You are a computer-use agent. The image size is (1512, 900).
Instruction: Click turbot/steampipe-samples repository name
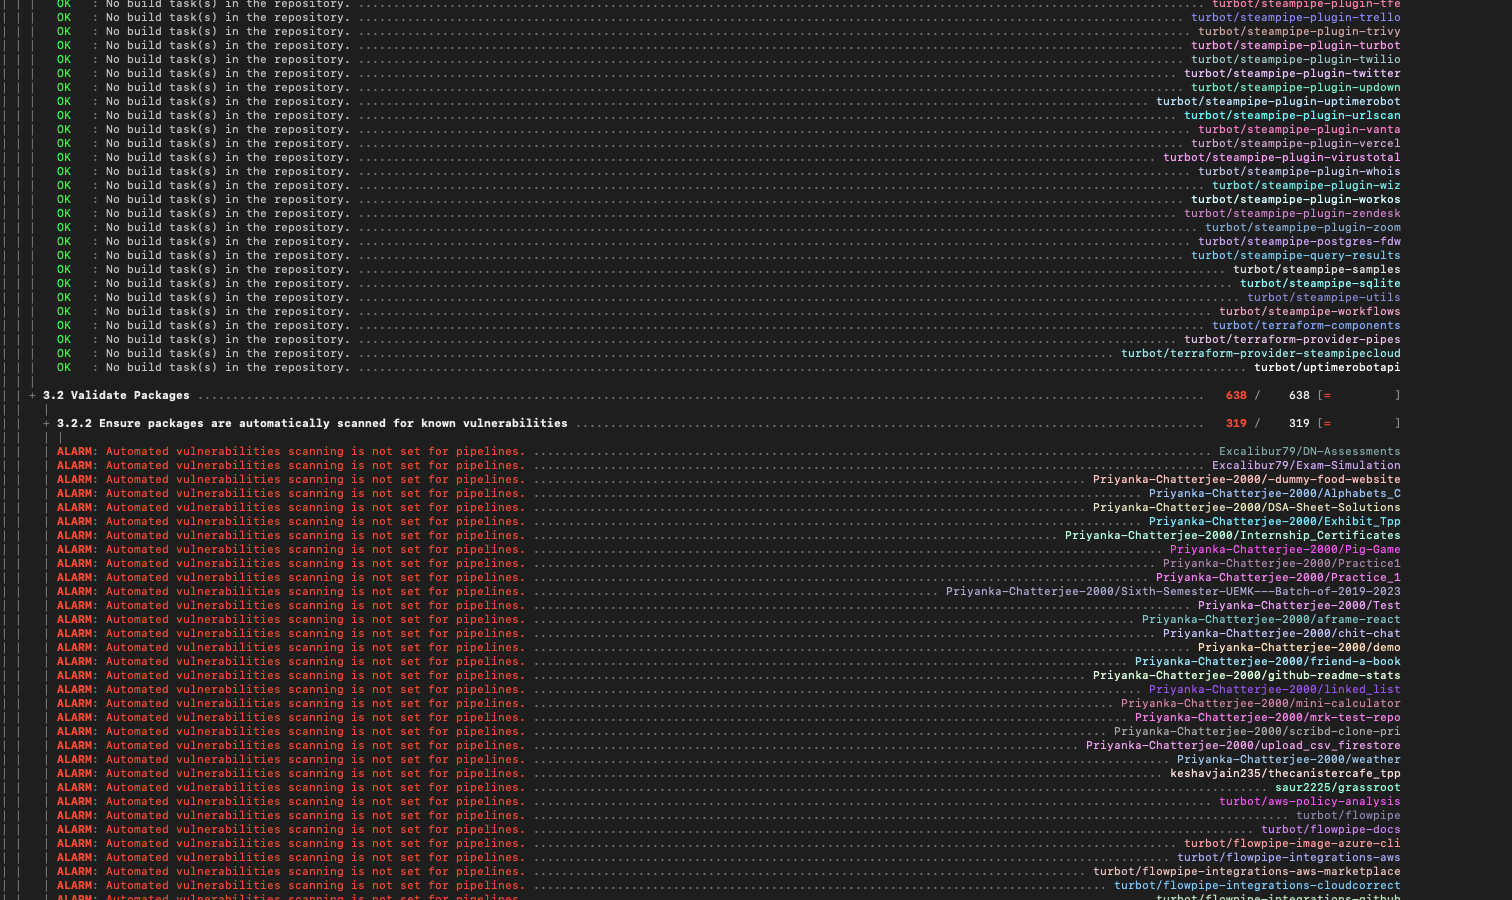tap(1317, 270)
